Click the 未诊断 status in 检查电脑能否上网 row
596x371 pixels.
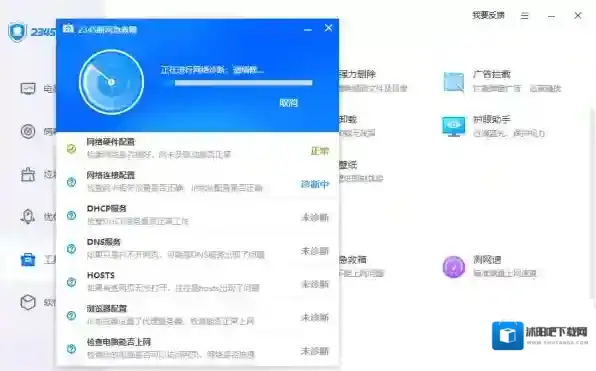tap(315, 351)
